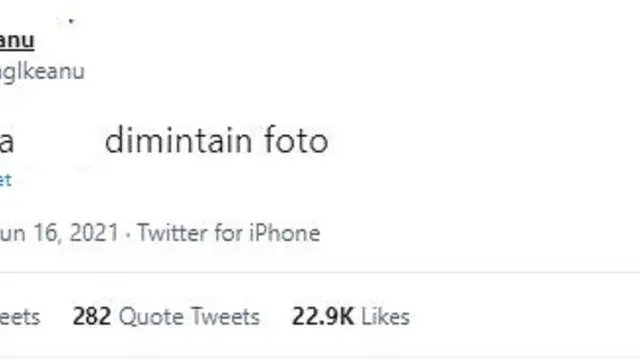Screen dimensions: 640x360
Task: Open the Jun 16, 2021 timestamp link
Action: [x=59, y=233]
